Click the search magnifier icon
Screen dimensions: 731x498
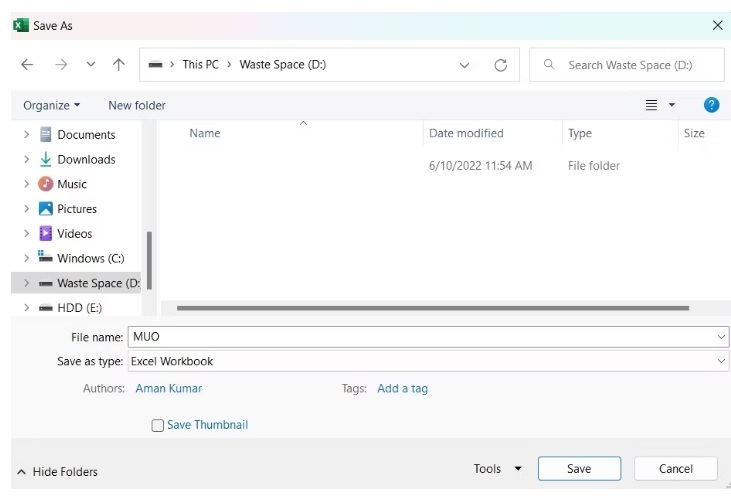point(549,64)
